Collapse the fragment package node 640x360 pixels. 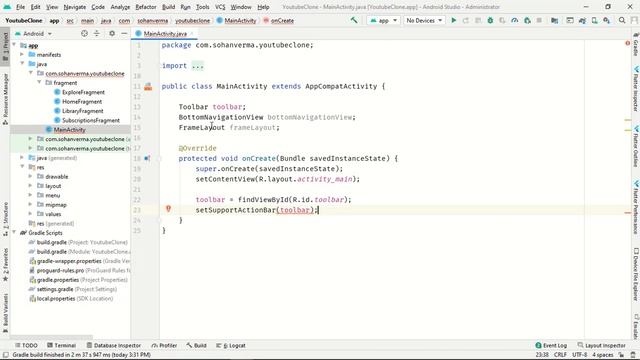pyautogui.click(x=39, y=83)
